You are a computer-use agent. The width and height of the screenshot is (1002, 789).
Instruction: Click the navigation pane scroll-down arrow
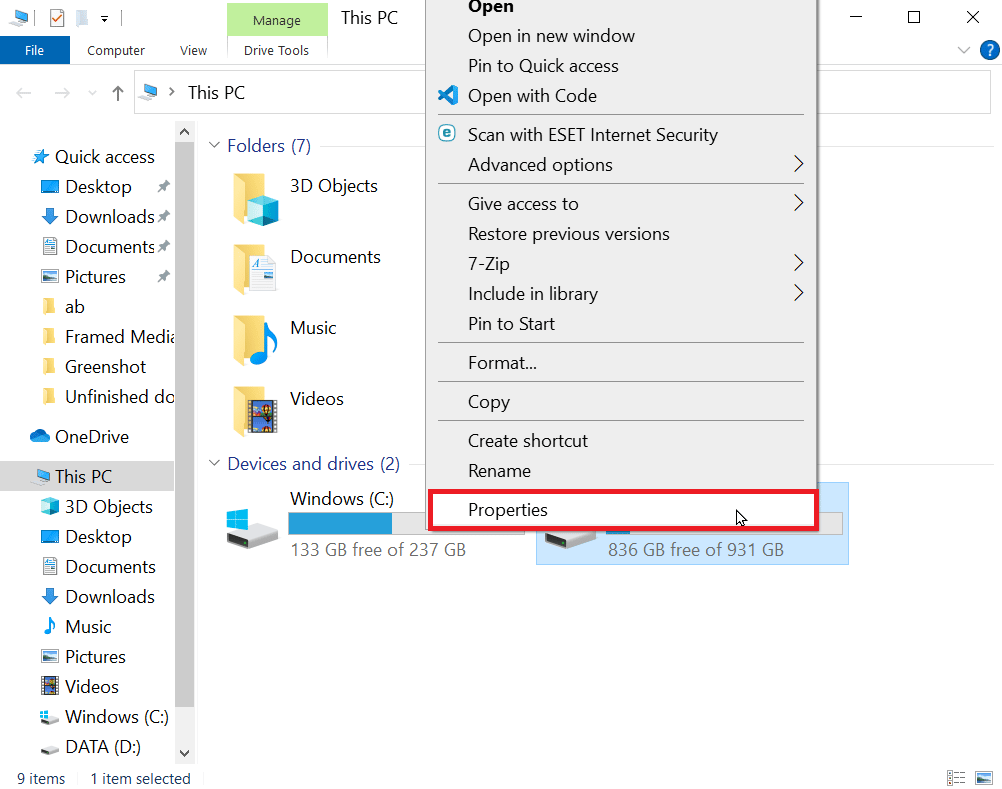tap(185, 753)
